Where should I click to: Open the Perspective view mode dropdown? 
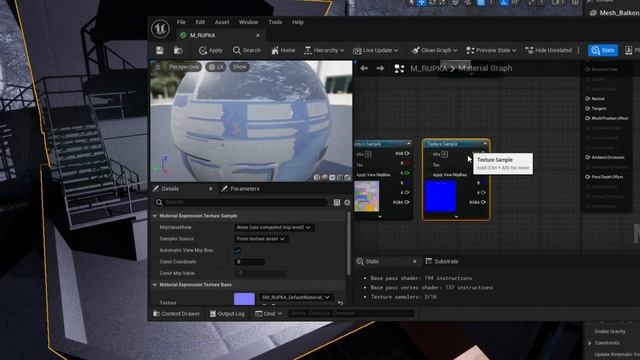click(184, 67)
